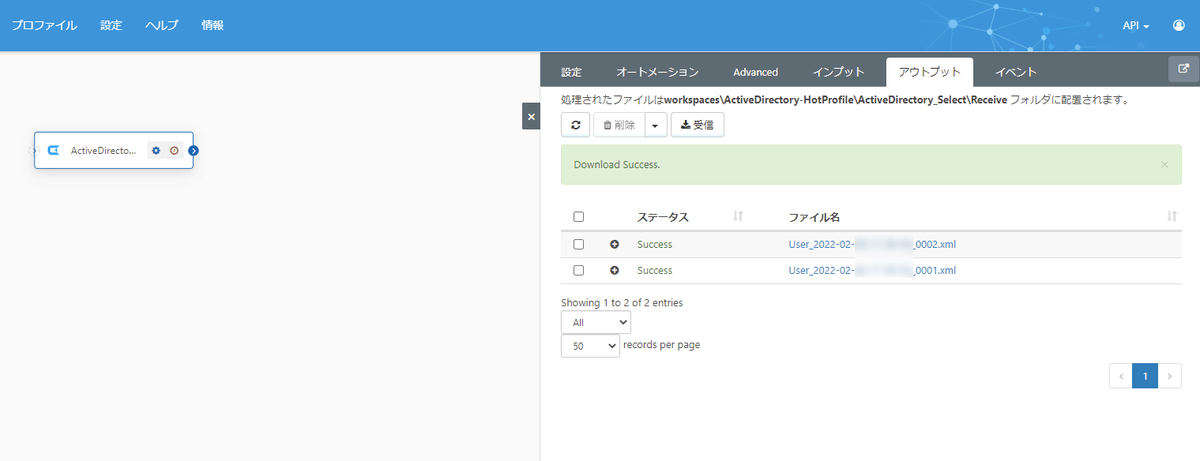Click the connector blue output arrow
The width and height of the screenshot is (1200, 461).
[194, 151]
